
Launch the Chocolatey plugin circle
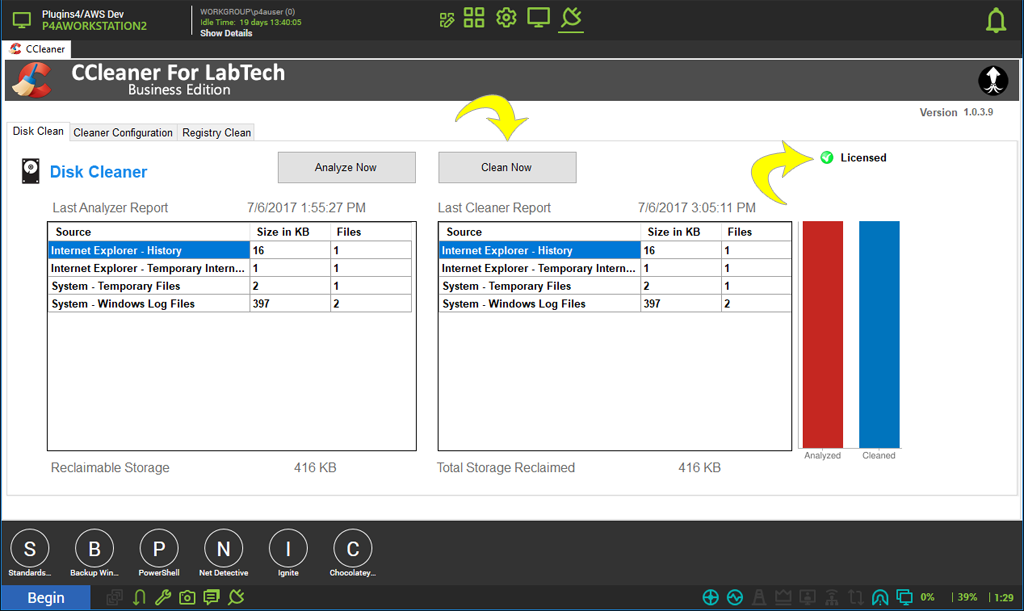pos(353,549)
